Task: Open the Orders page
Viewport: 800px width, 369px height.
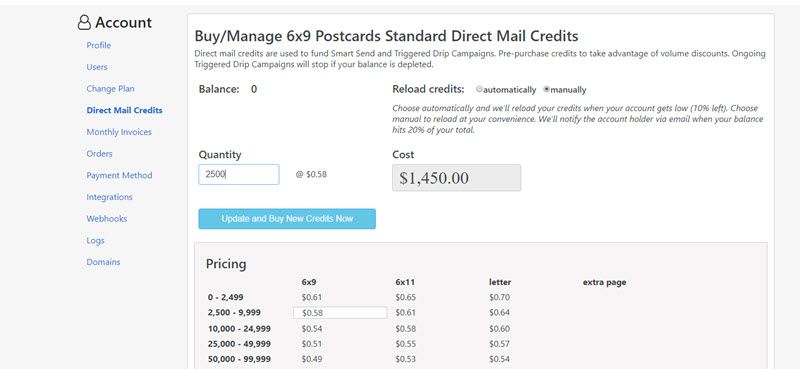Action: pos(99,154)
